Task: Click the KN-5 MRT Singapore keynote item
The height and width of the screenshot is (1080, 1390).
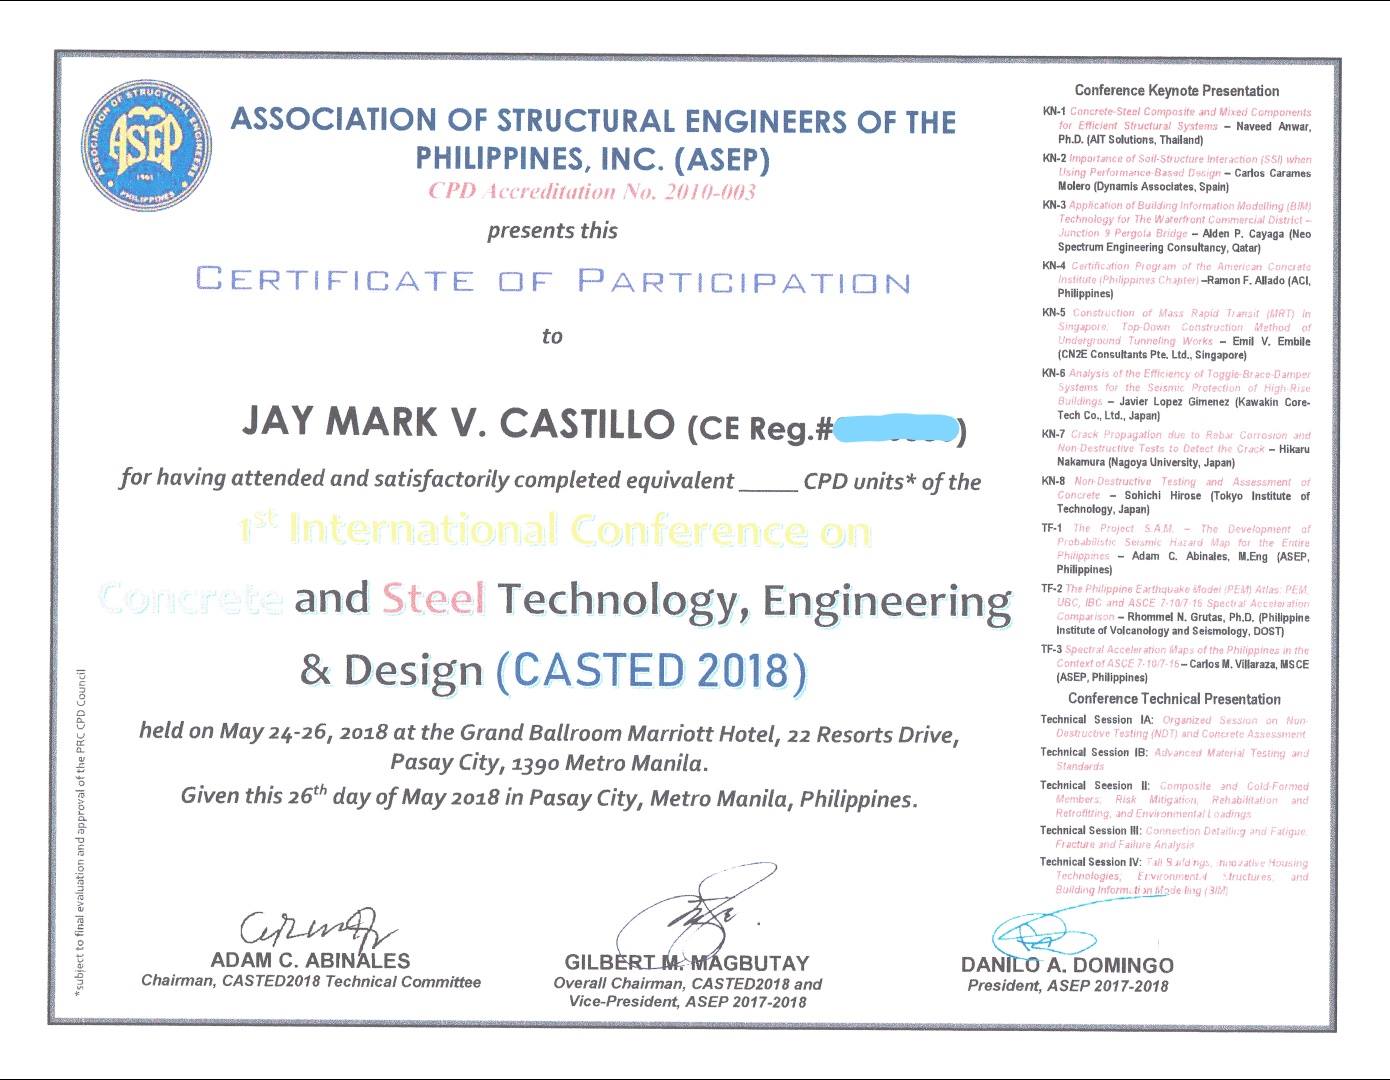Action: pos(1180,334)
